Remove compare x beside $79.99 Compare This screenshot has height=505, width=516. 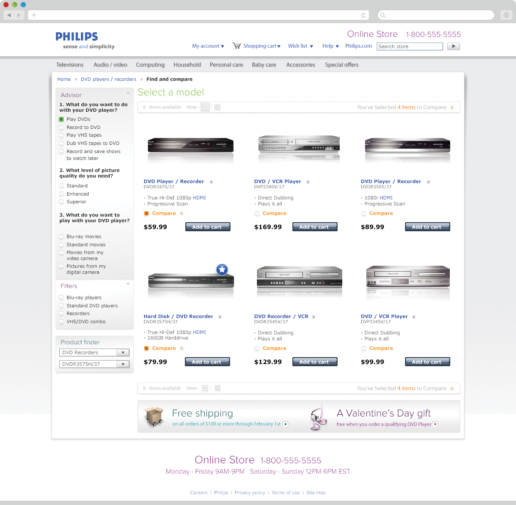[x=182, y=348]
